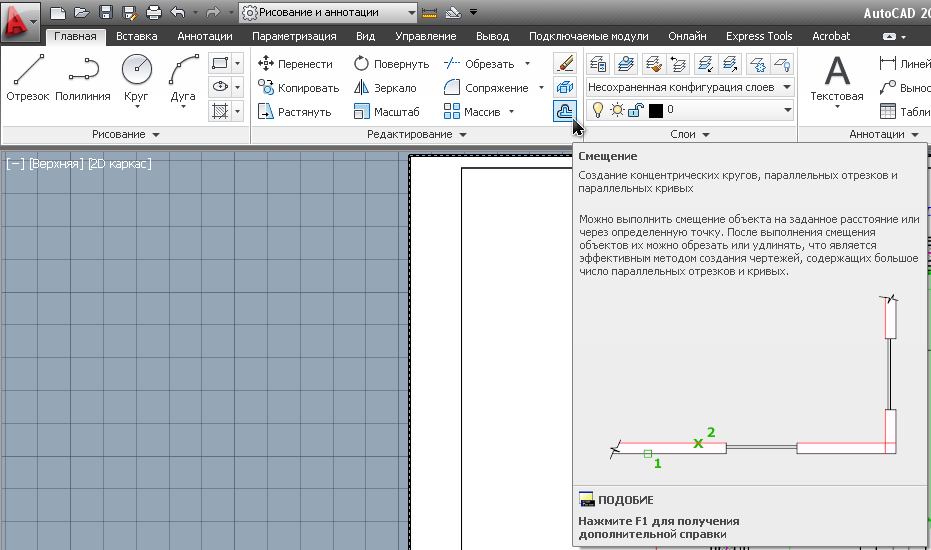Click the Plot printer icon
The width and height of the screenshot is (931, 550).
154,12
